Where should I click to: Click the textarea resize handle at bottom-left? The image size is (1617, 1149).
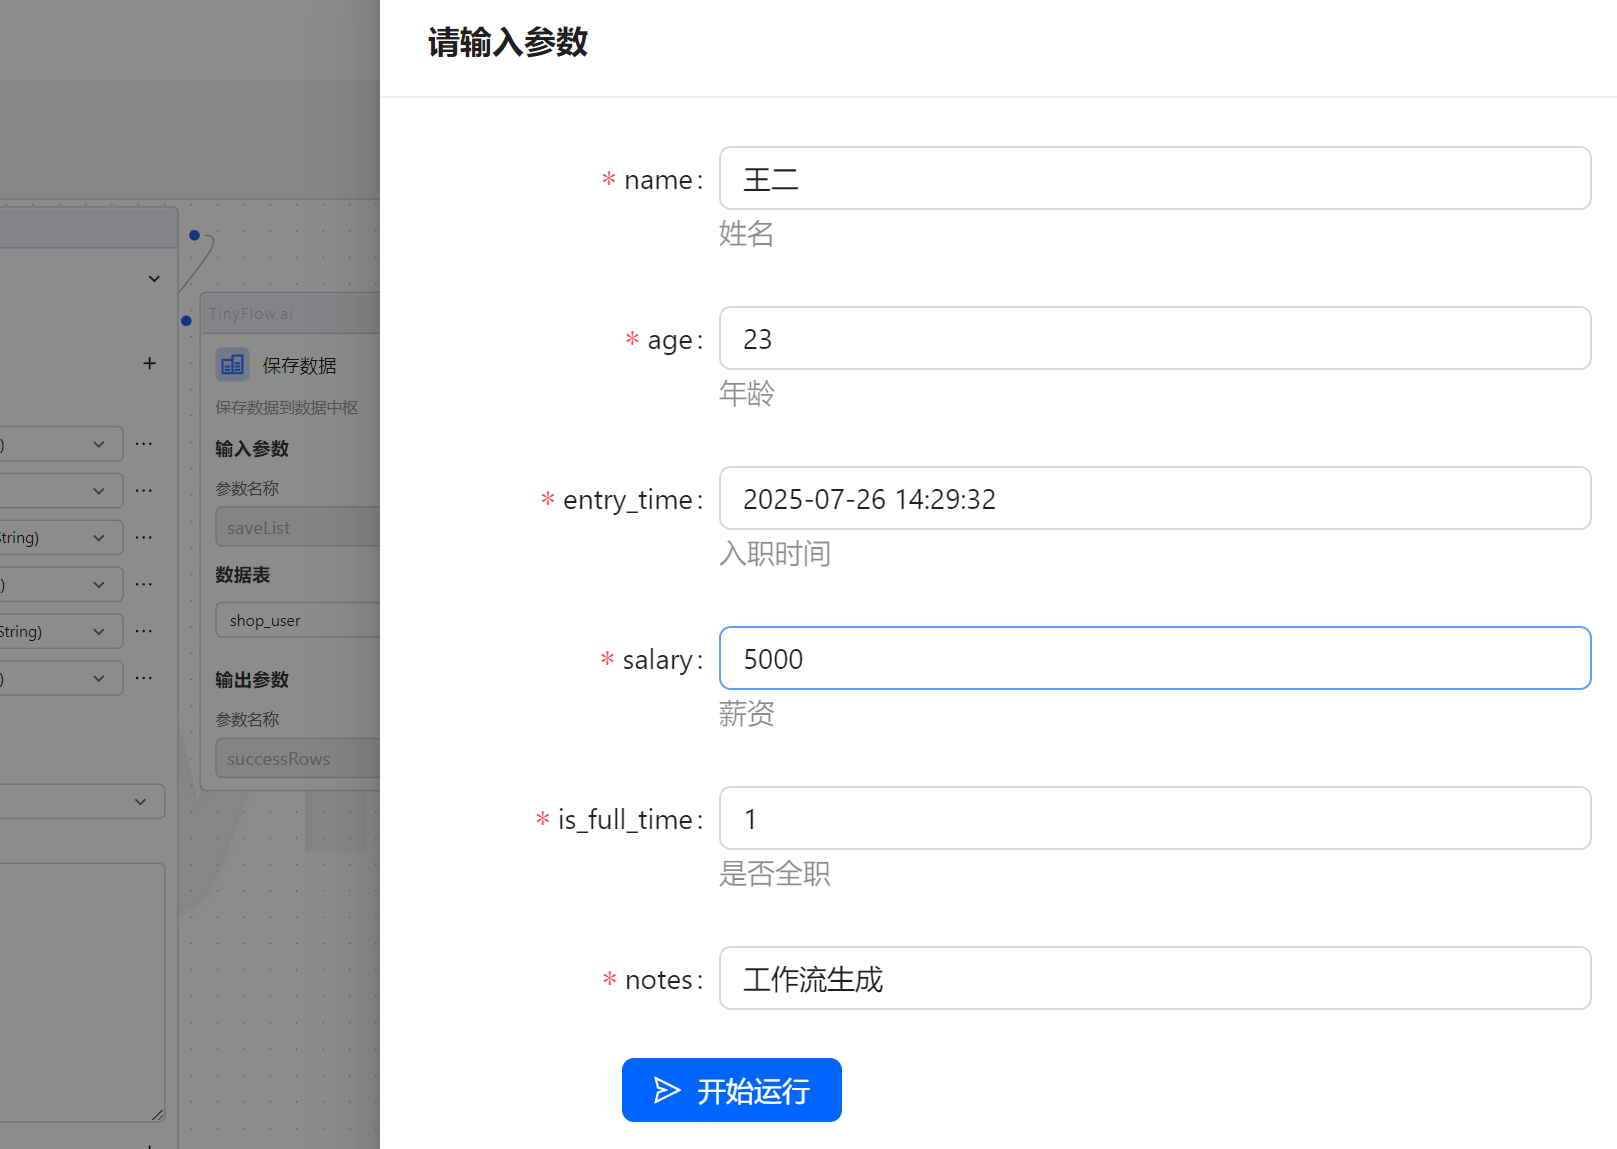[x=158, y=1114]
